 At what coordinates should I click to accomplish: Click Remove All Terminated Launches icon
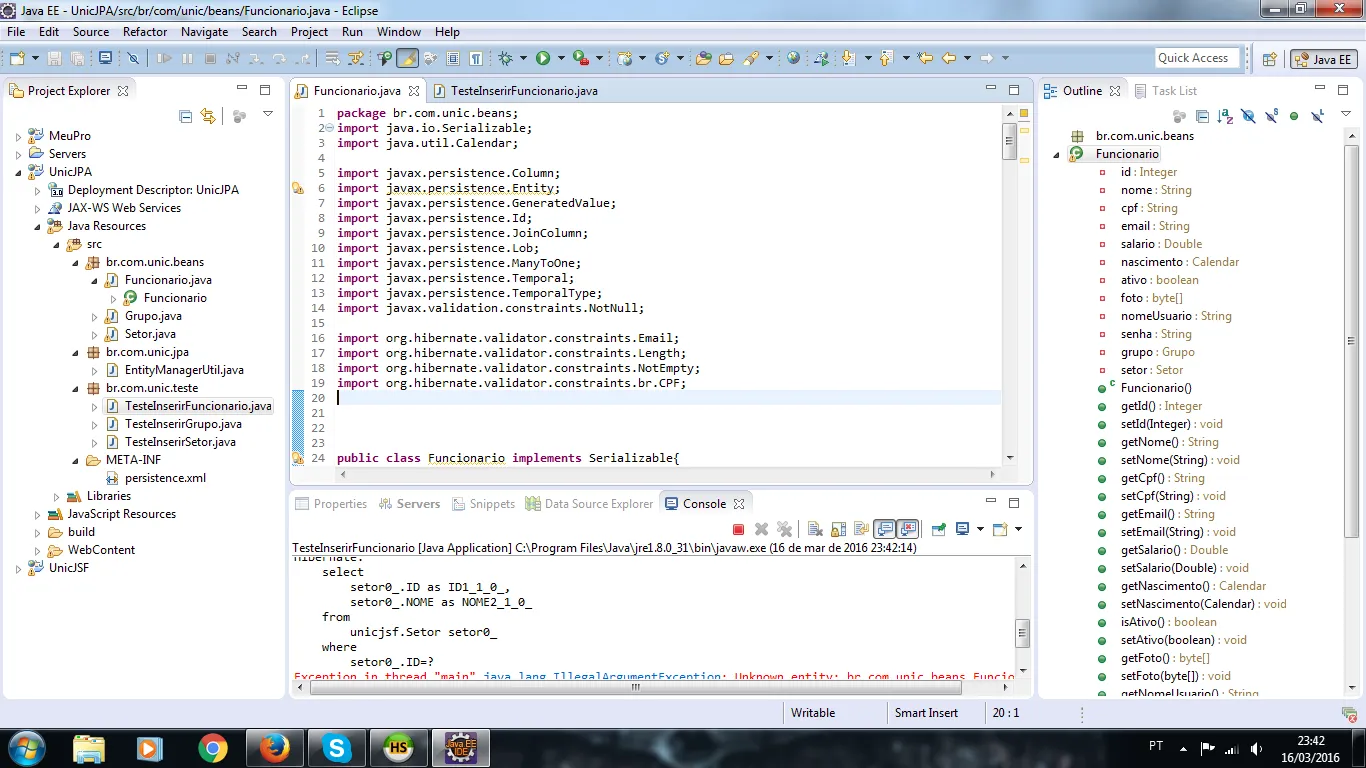(x=784, y=529)
